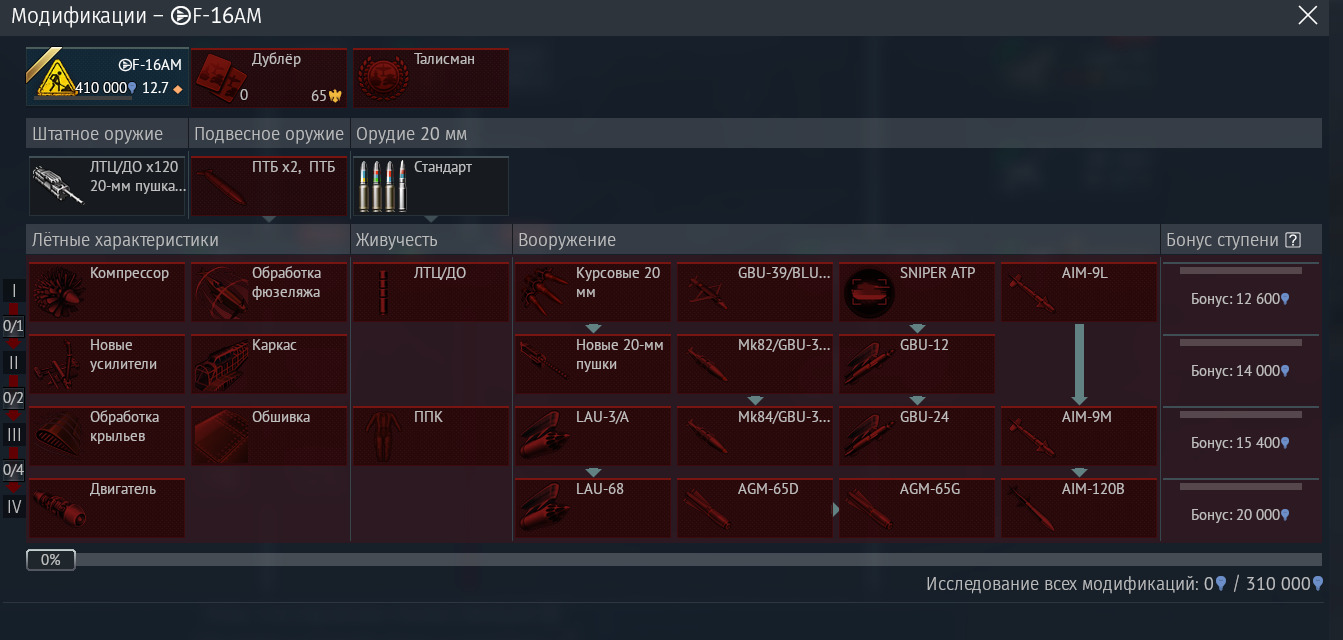Viewport: 1343px width, 640px height.
Task: Select tier I rank marker
Action: tap(14, 290)
